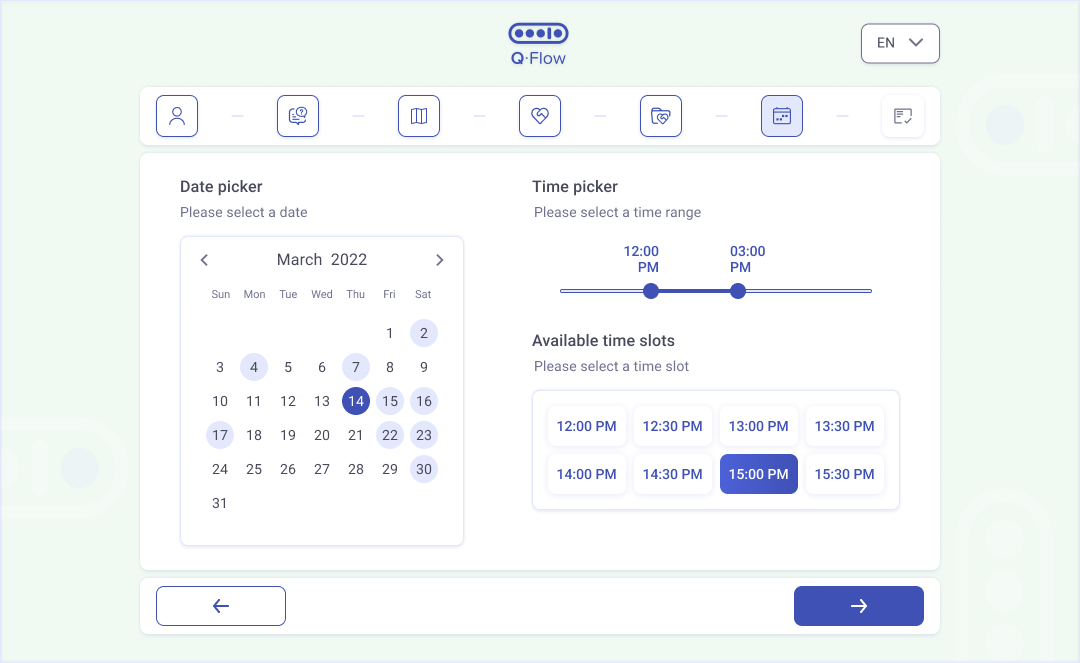Click the Q-Flow logo

point(538,44)
